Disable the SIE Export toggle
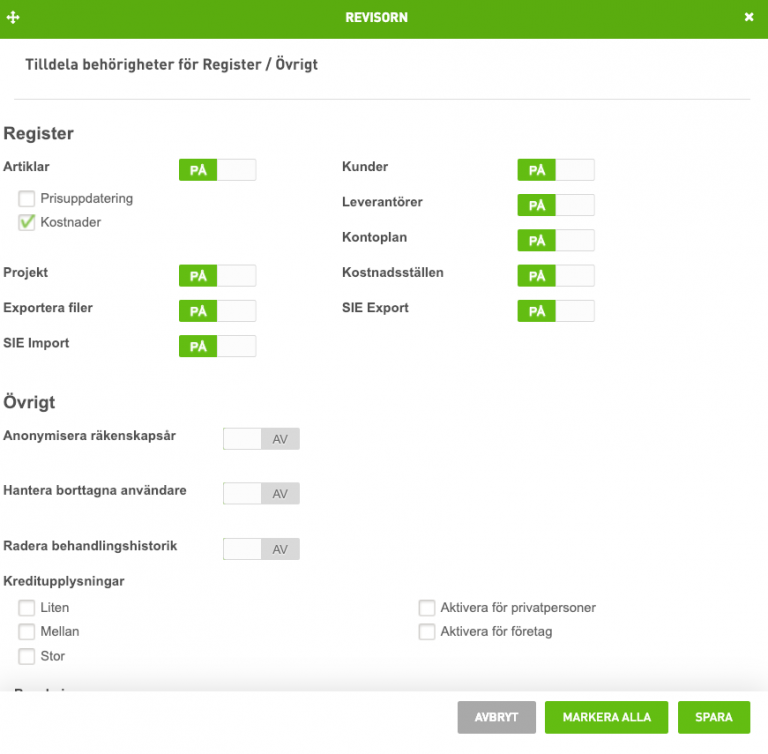This screenshot has height=754, width=768. [x=555, y=310]
